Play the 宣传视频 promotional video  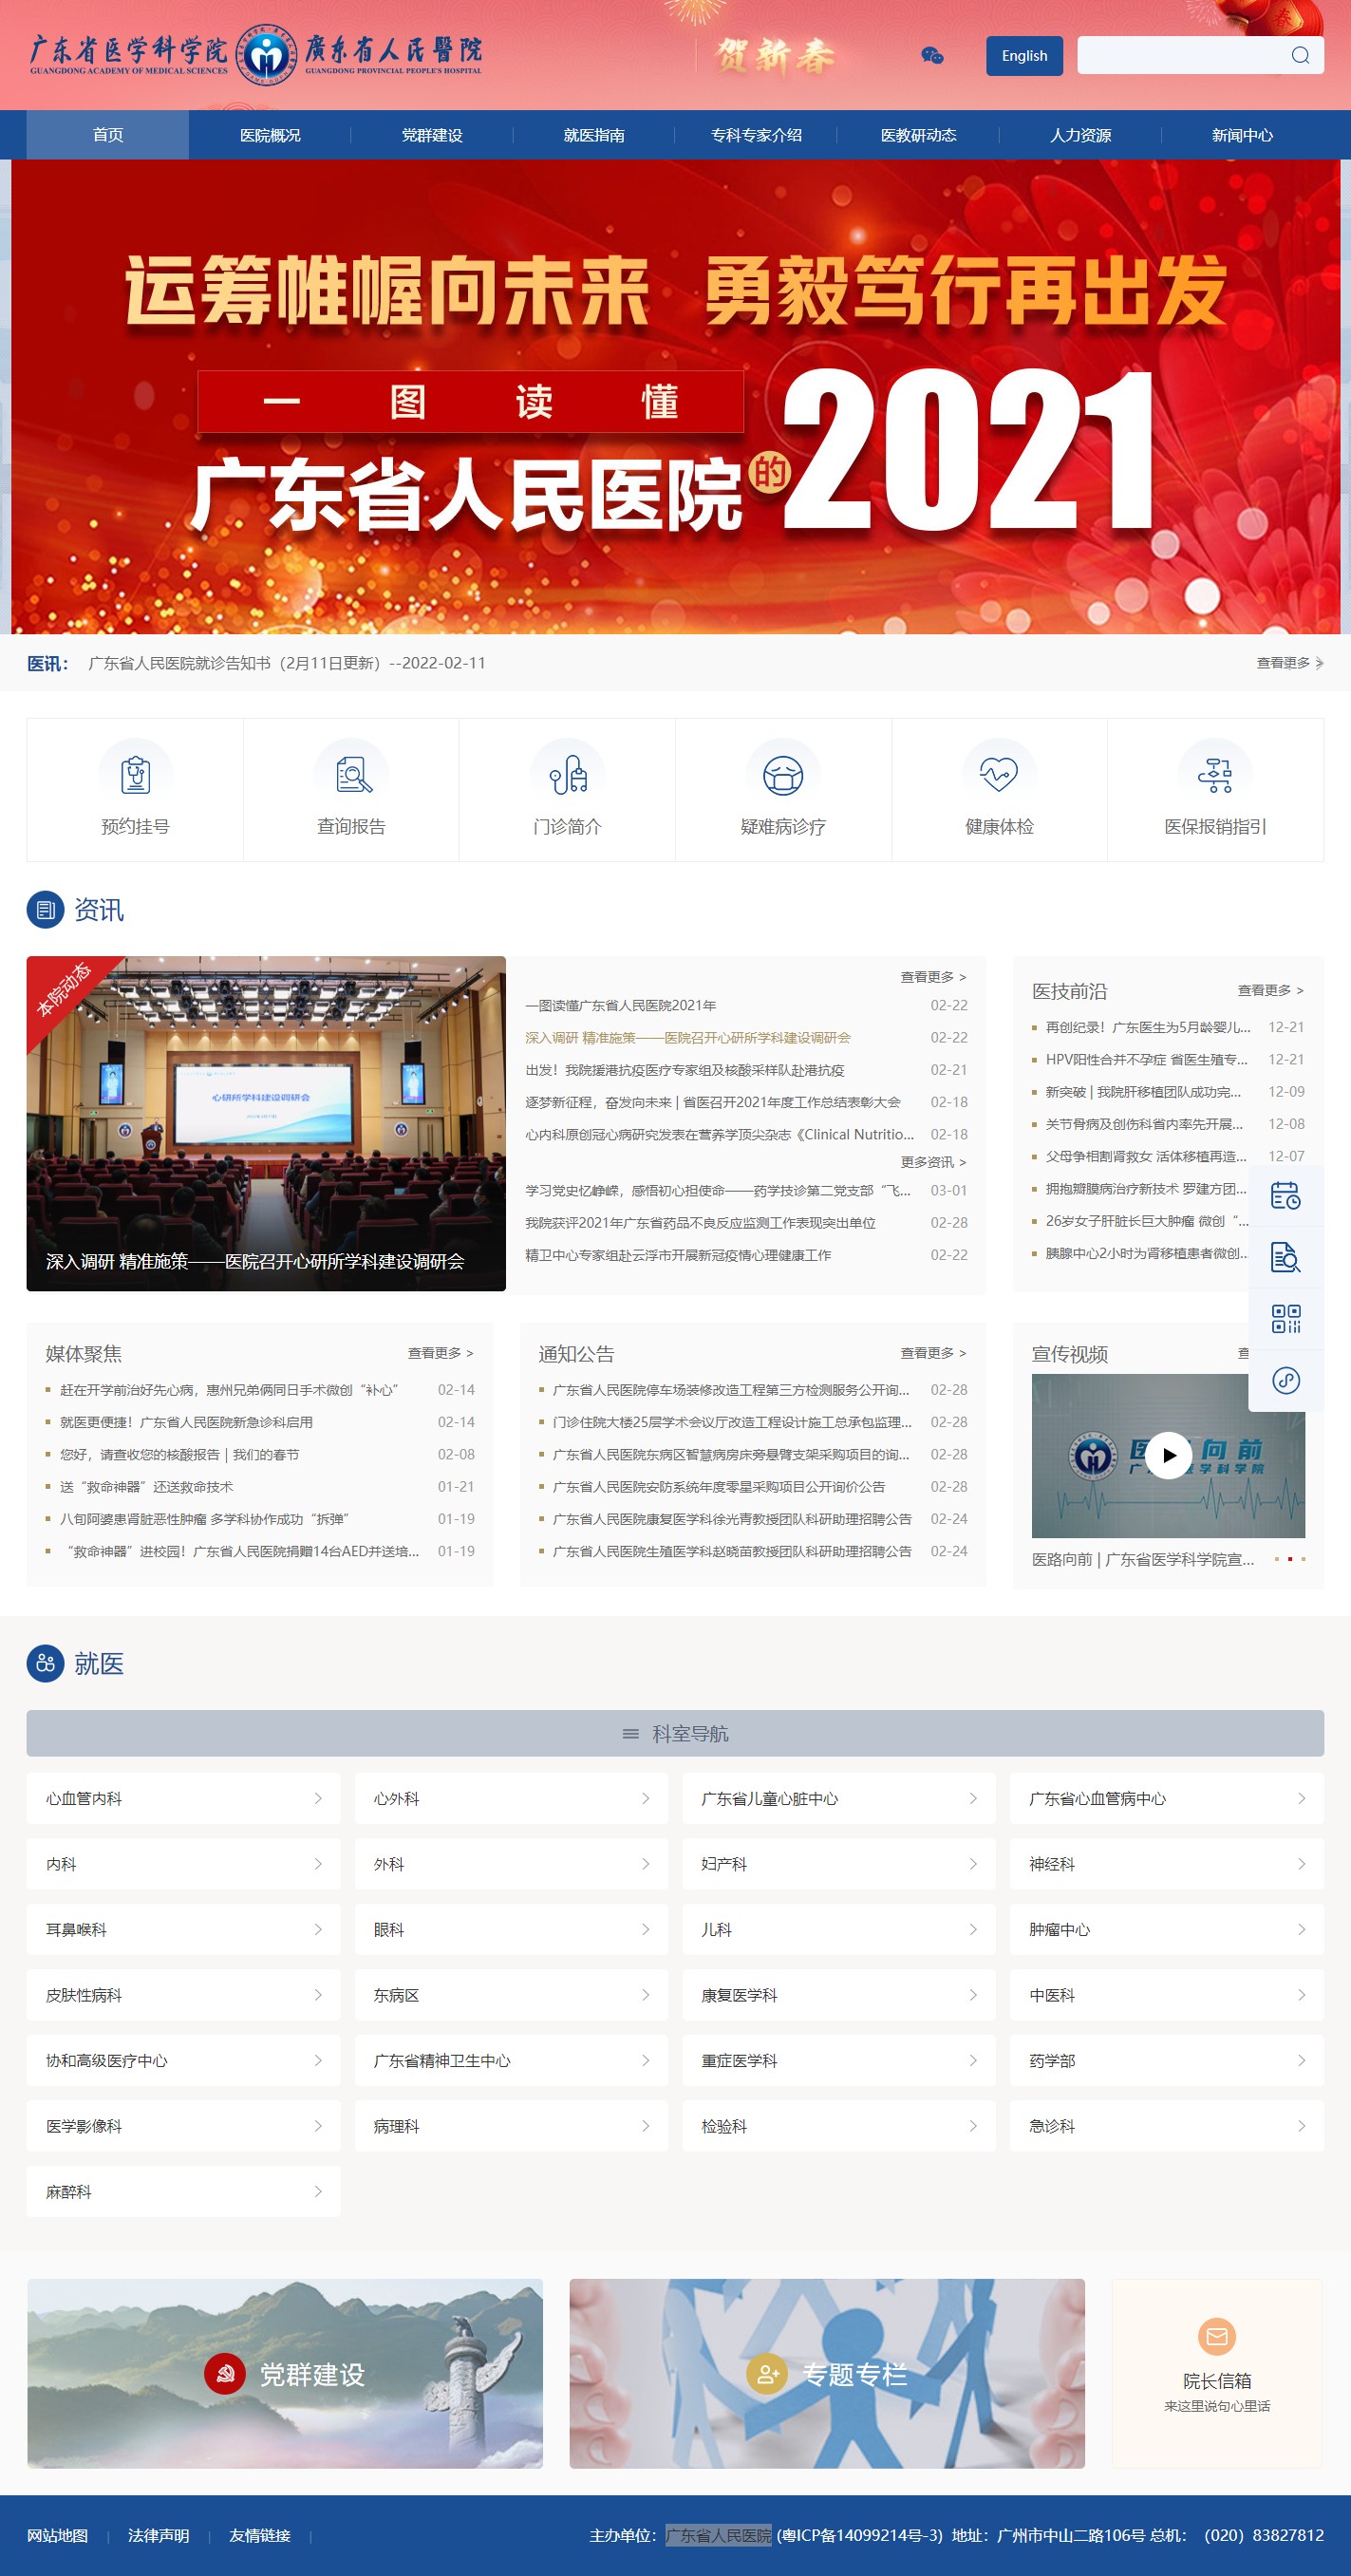(x=1168, y=1455)
